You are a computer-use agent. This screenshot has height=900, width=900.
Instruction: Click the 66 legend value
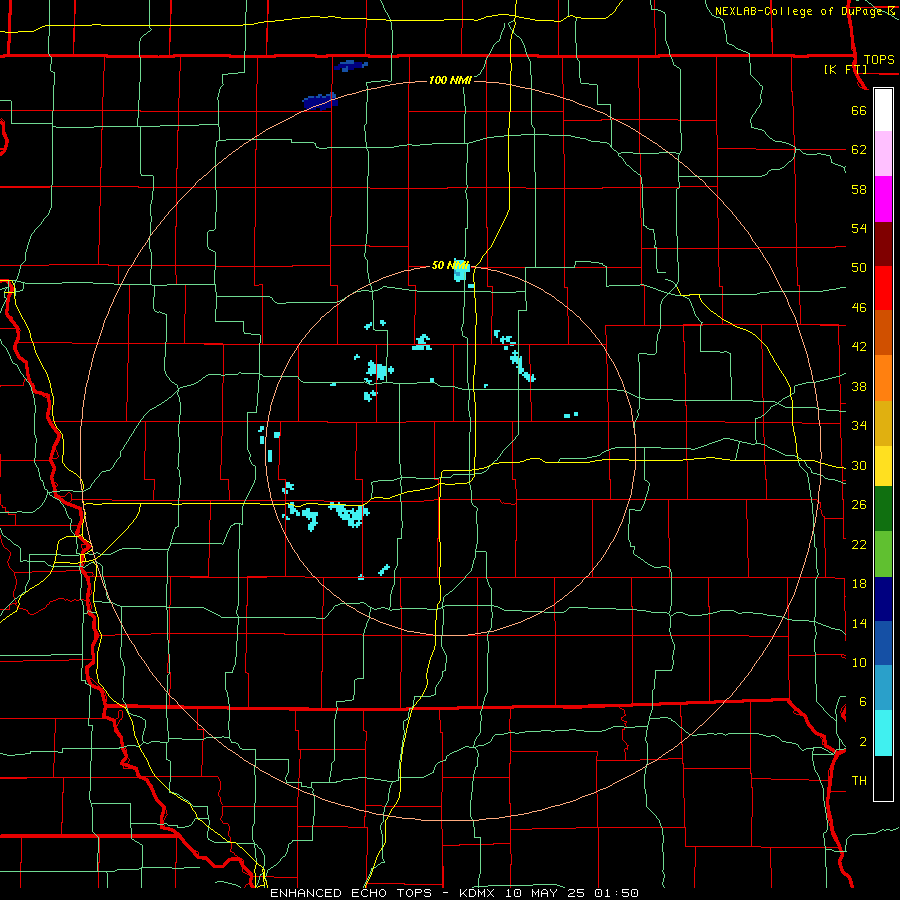click(x=859, y=110)
